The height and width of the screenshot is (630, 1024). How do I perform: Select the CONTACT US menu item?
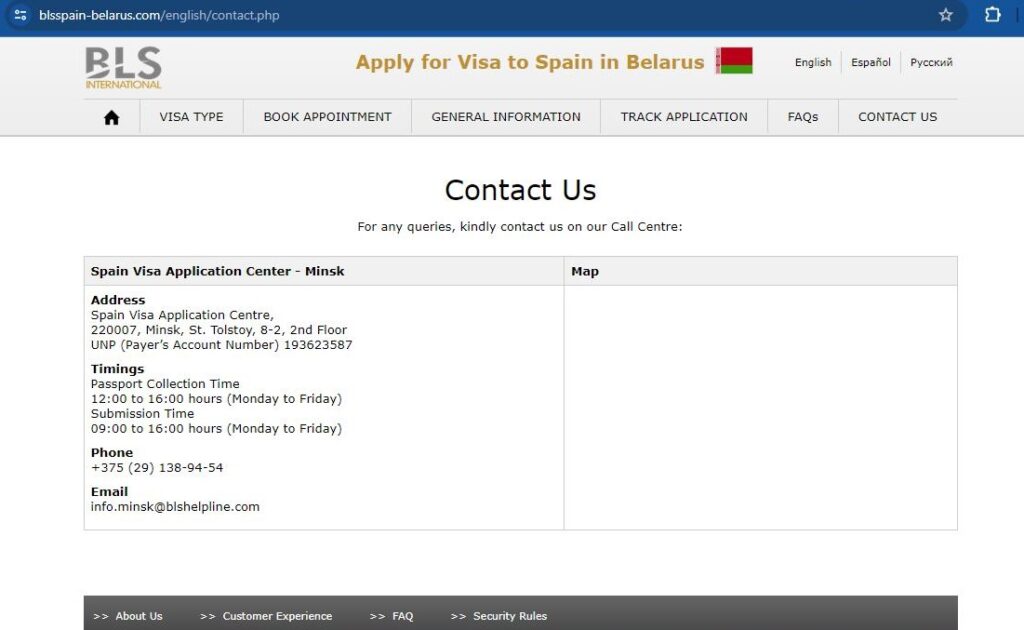pyautogui.click(x=897, y=116)
